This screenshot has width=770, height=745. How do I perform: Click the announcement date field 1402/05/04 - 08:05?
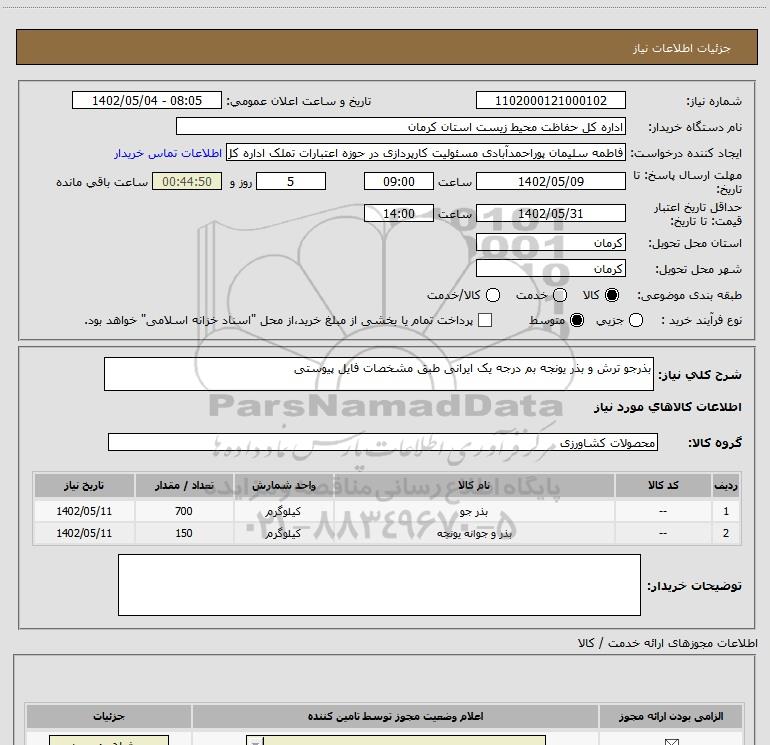(x=147, y=100)
